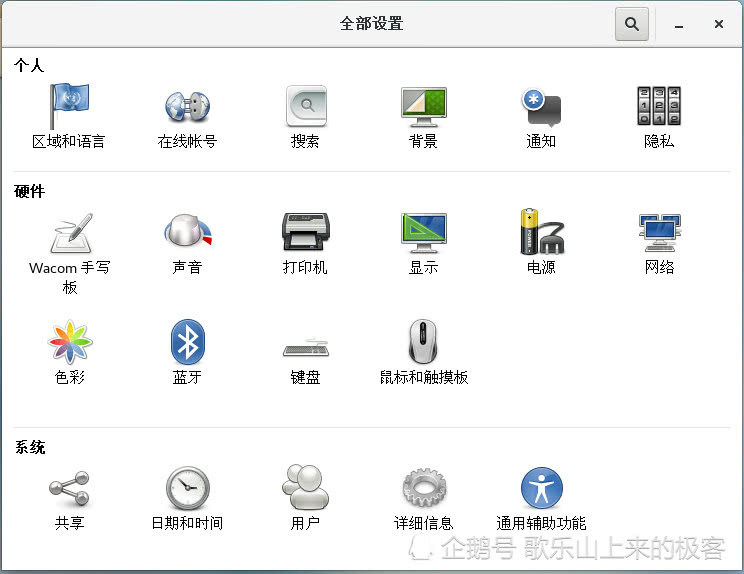Screen dimensions: 744x574
Task: Open Sound (声音) speaker knob icon
Action: (x=188, y=230)
